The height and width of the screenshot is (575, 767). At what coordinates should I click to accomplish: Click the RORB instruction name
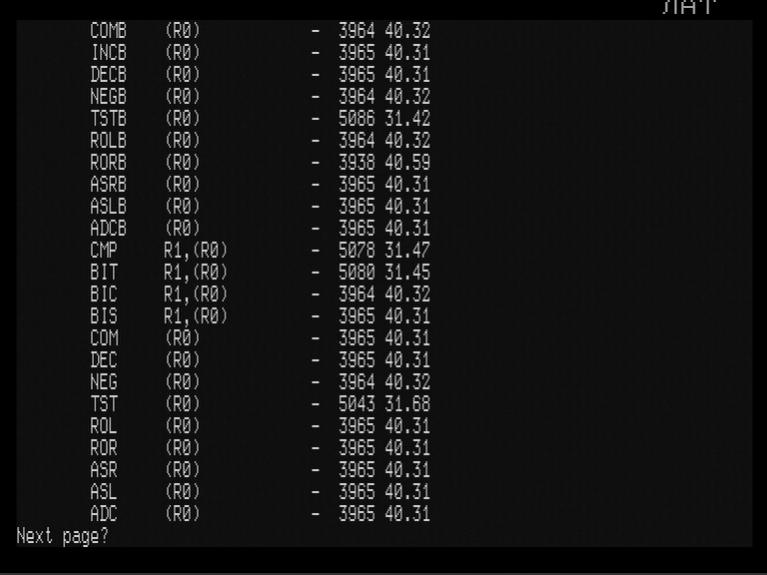pyautogui.click(x=108, y=162)
